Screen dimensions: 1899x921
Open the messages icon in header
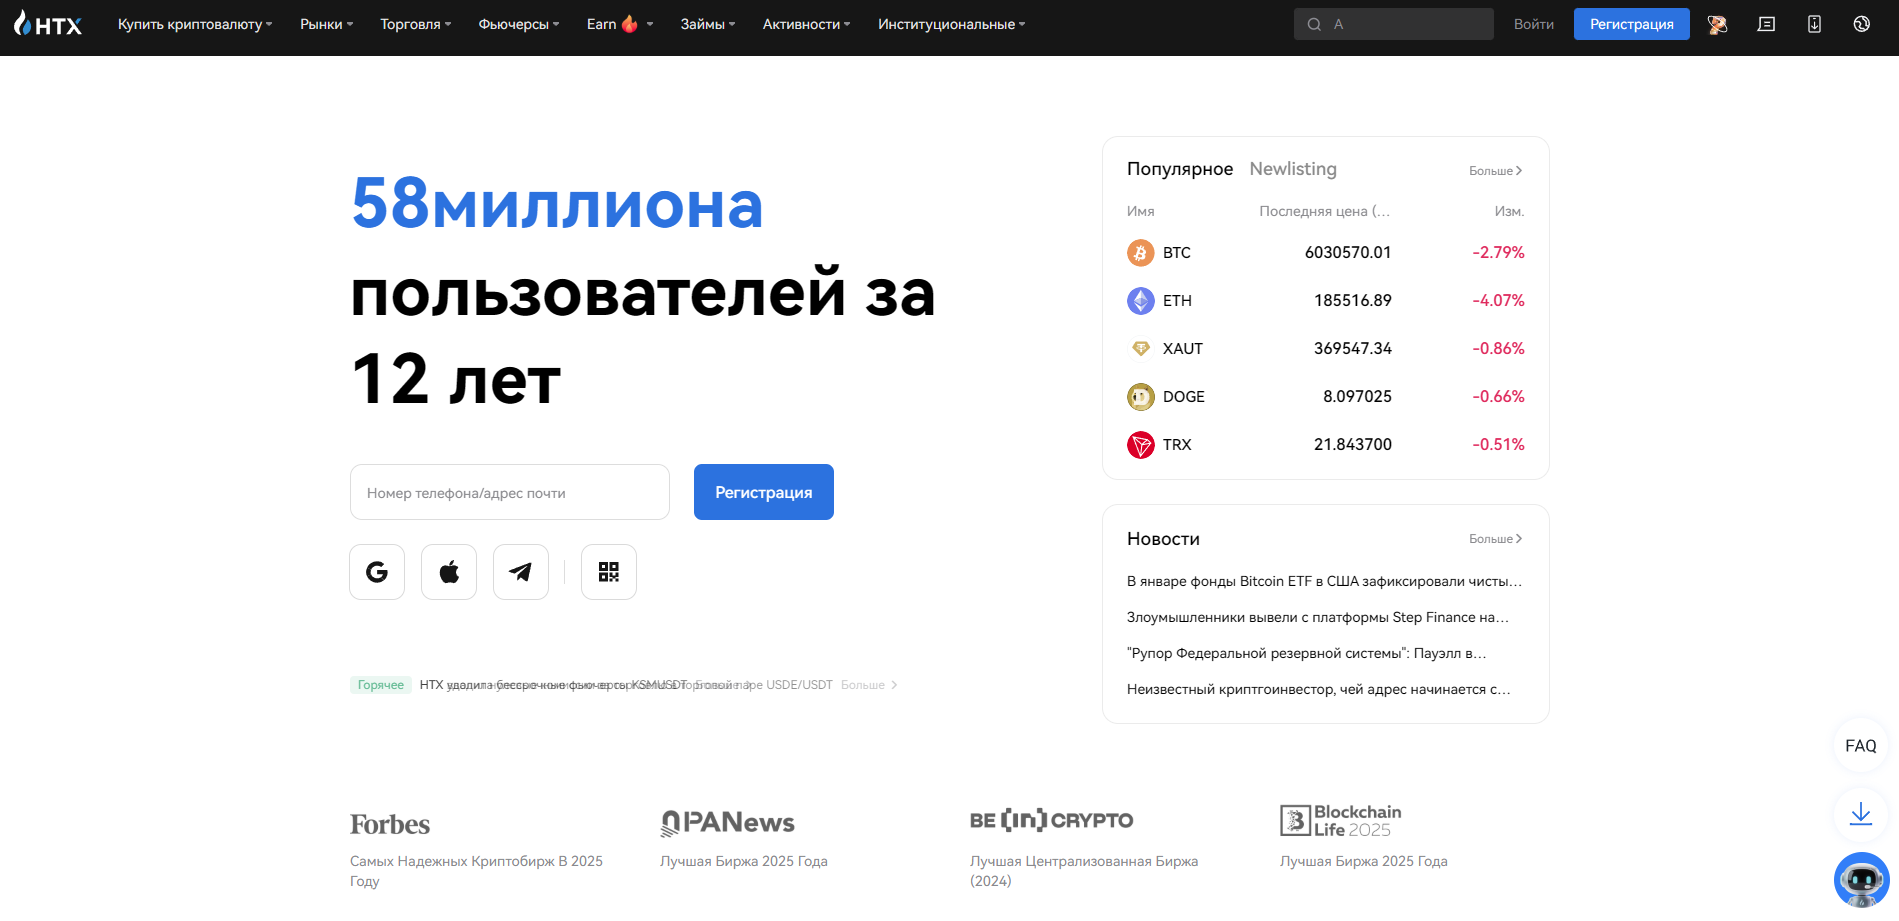[x=1766, y=24]
